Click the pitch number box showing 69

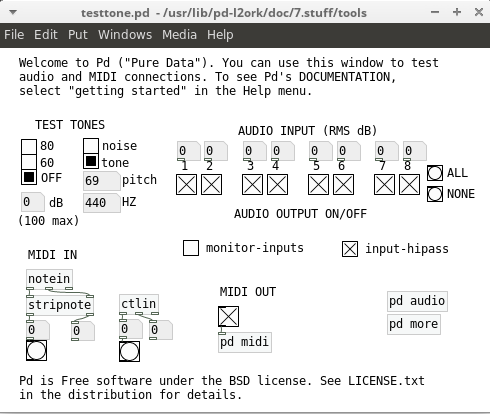pos(101,181)
